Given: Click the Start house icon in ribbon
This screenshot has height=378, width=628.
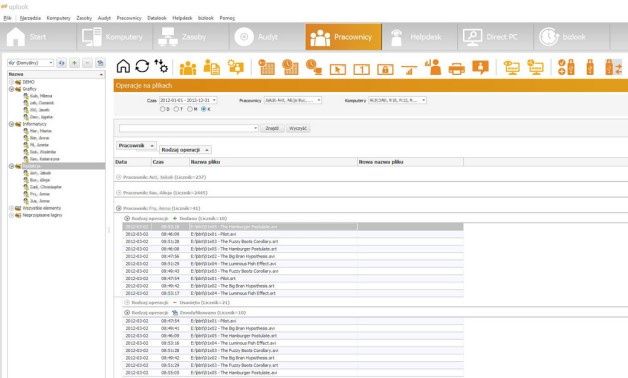Looking at the screenshot, I should [x=16, y=37].
